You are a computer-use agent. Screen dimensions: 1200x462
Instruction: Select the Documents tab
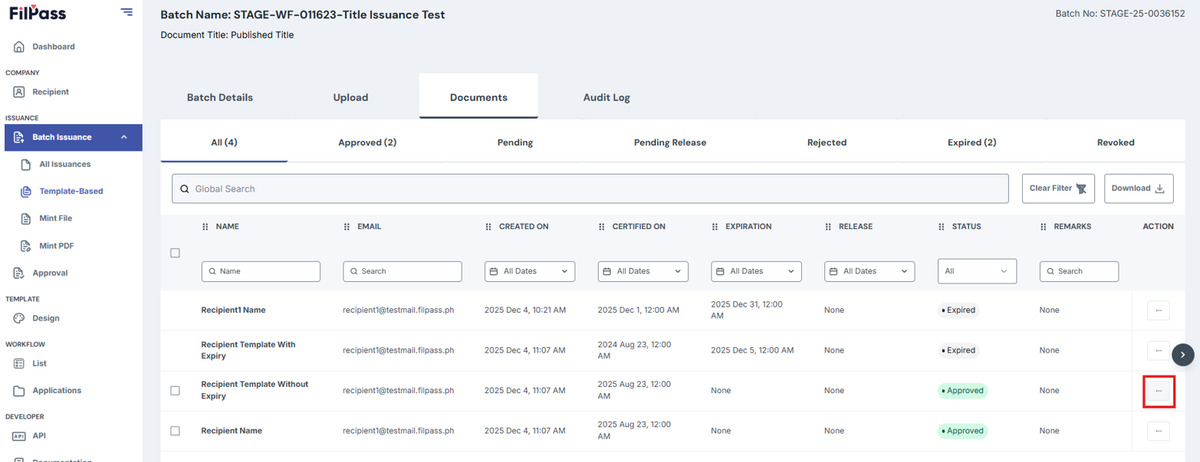(478, 96)
